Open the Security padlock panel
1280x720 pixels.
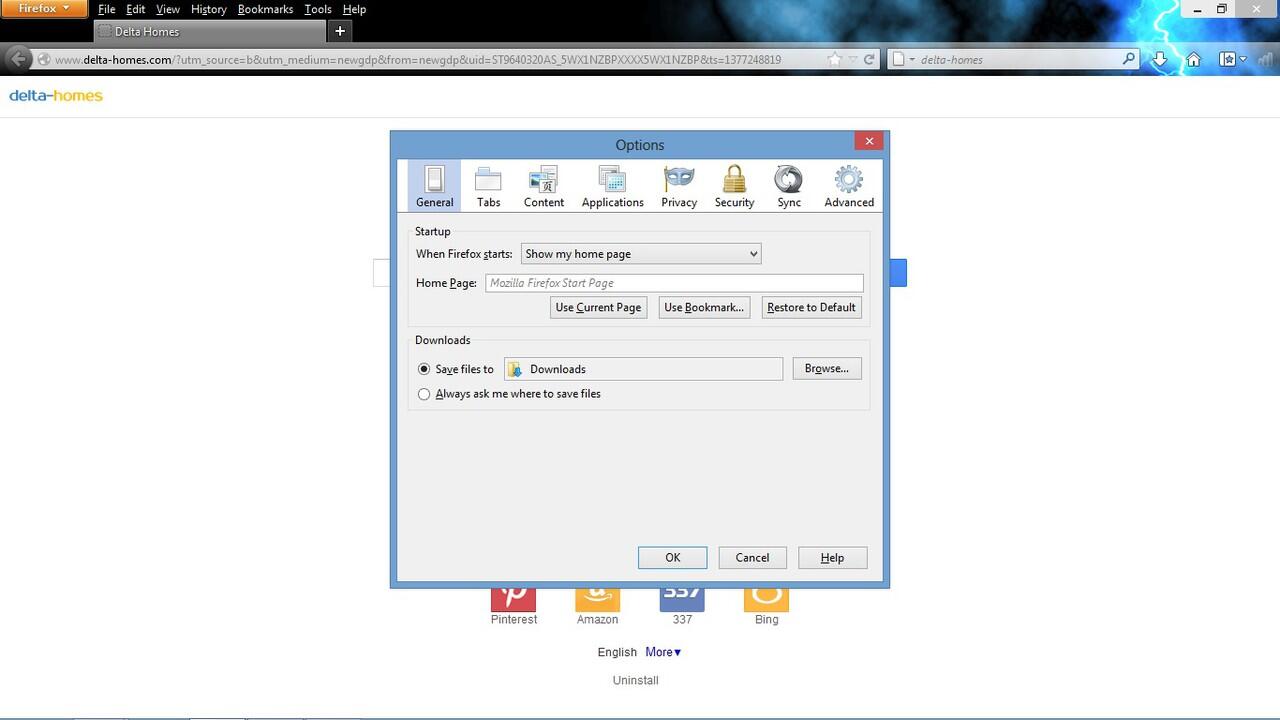pos(734,186)
